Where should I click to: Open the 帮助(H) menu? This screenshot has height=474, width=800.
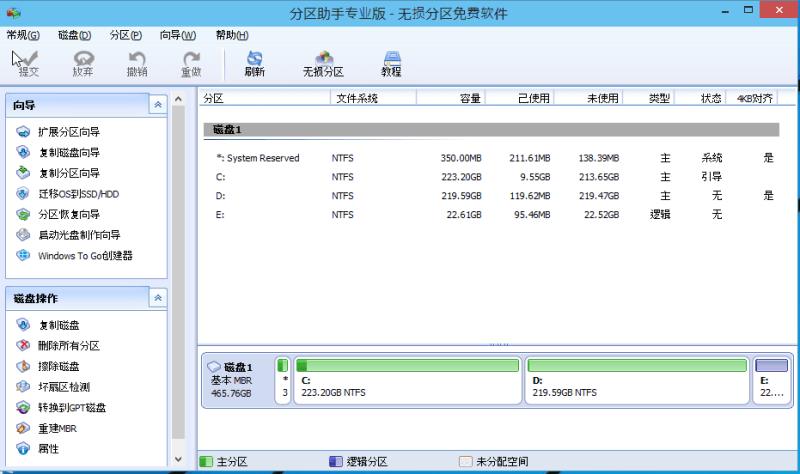tap(232, 35)
